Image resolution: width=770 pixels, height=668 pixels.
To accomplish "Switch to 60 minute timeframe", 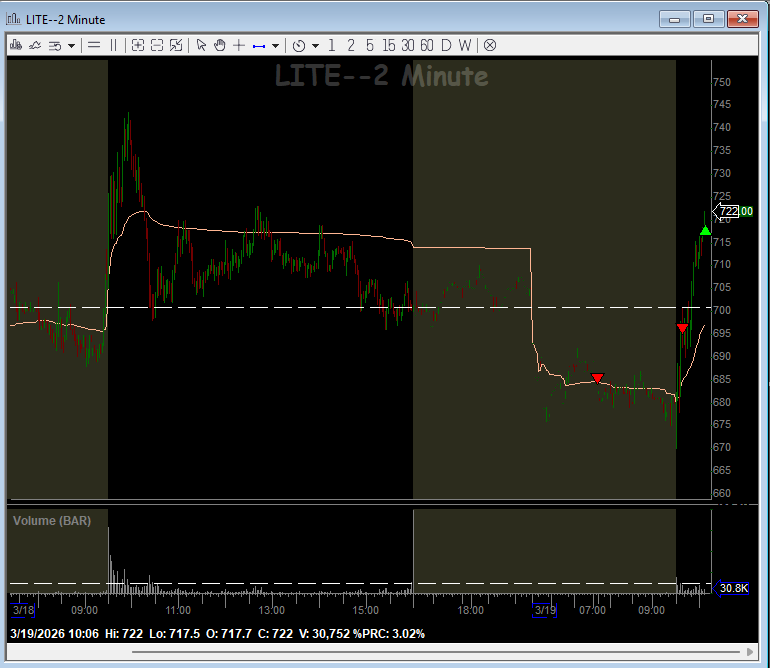I will [427, 46].
